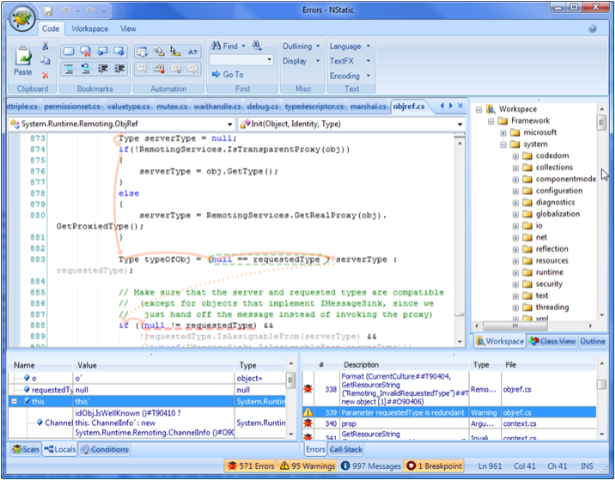Collapse the 'this' variable in Locals
The width and height of the screenshot is (615, 480).
coord(14,401)
